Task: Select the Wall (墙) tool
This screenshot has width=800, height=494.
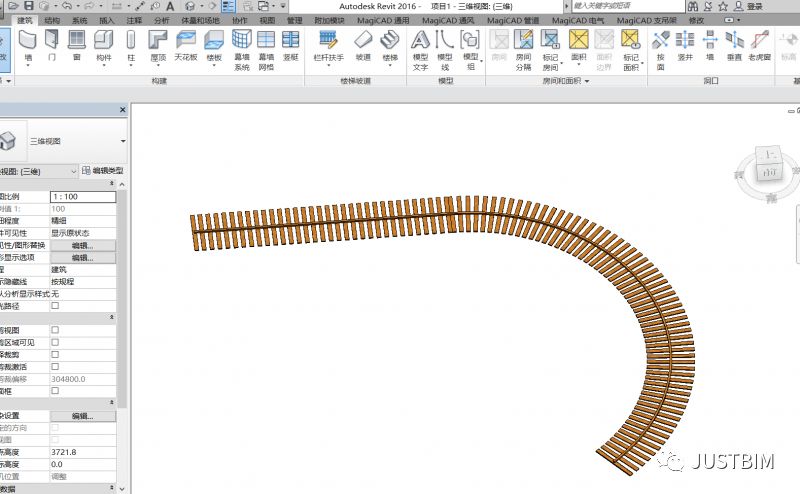Action: (28, 45)
